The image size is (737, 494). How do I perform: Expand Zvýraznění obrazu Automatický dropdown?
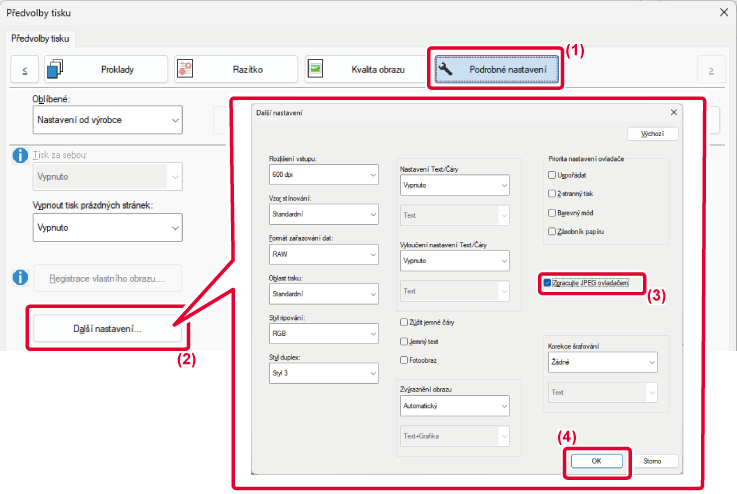pyautogui.click(x=455, y=407)
